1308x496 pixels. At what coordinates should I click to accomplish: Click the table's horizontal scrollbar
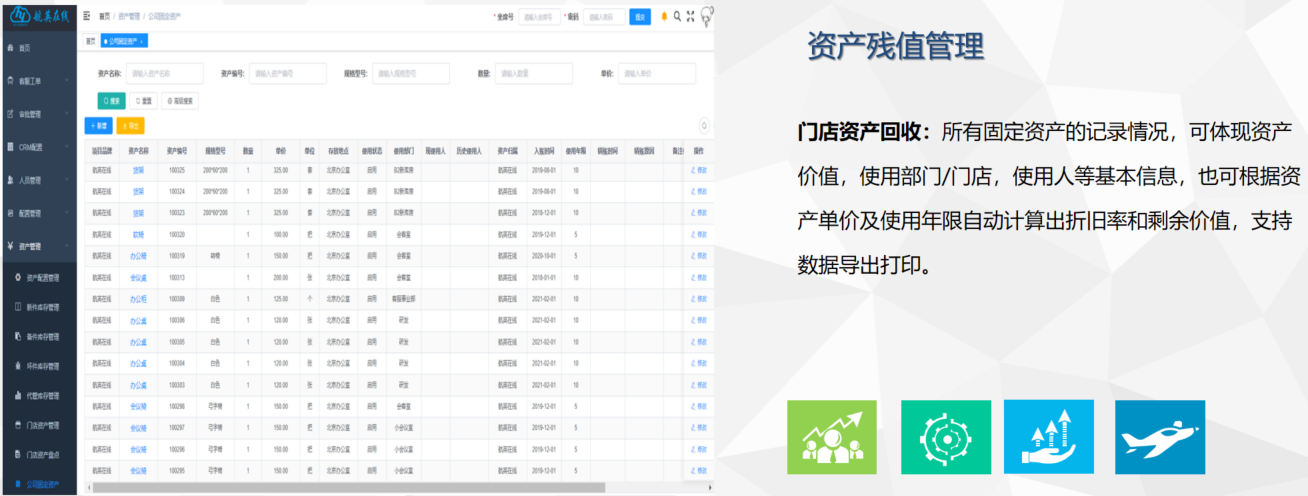click(350, 487)
